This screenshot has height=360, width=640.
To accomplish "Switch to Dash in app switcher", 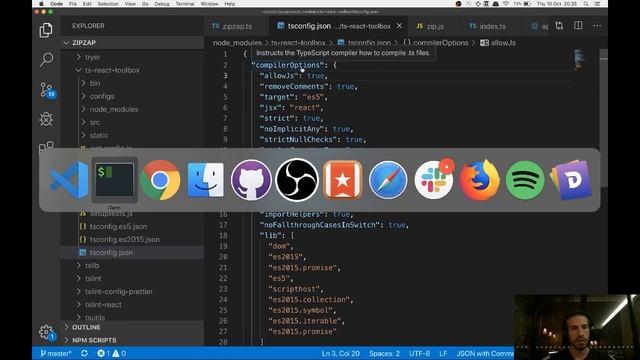I will point(571,180).
